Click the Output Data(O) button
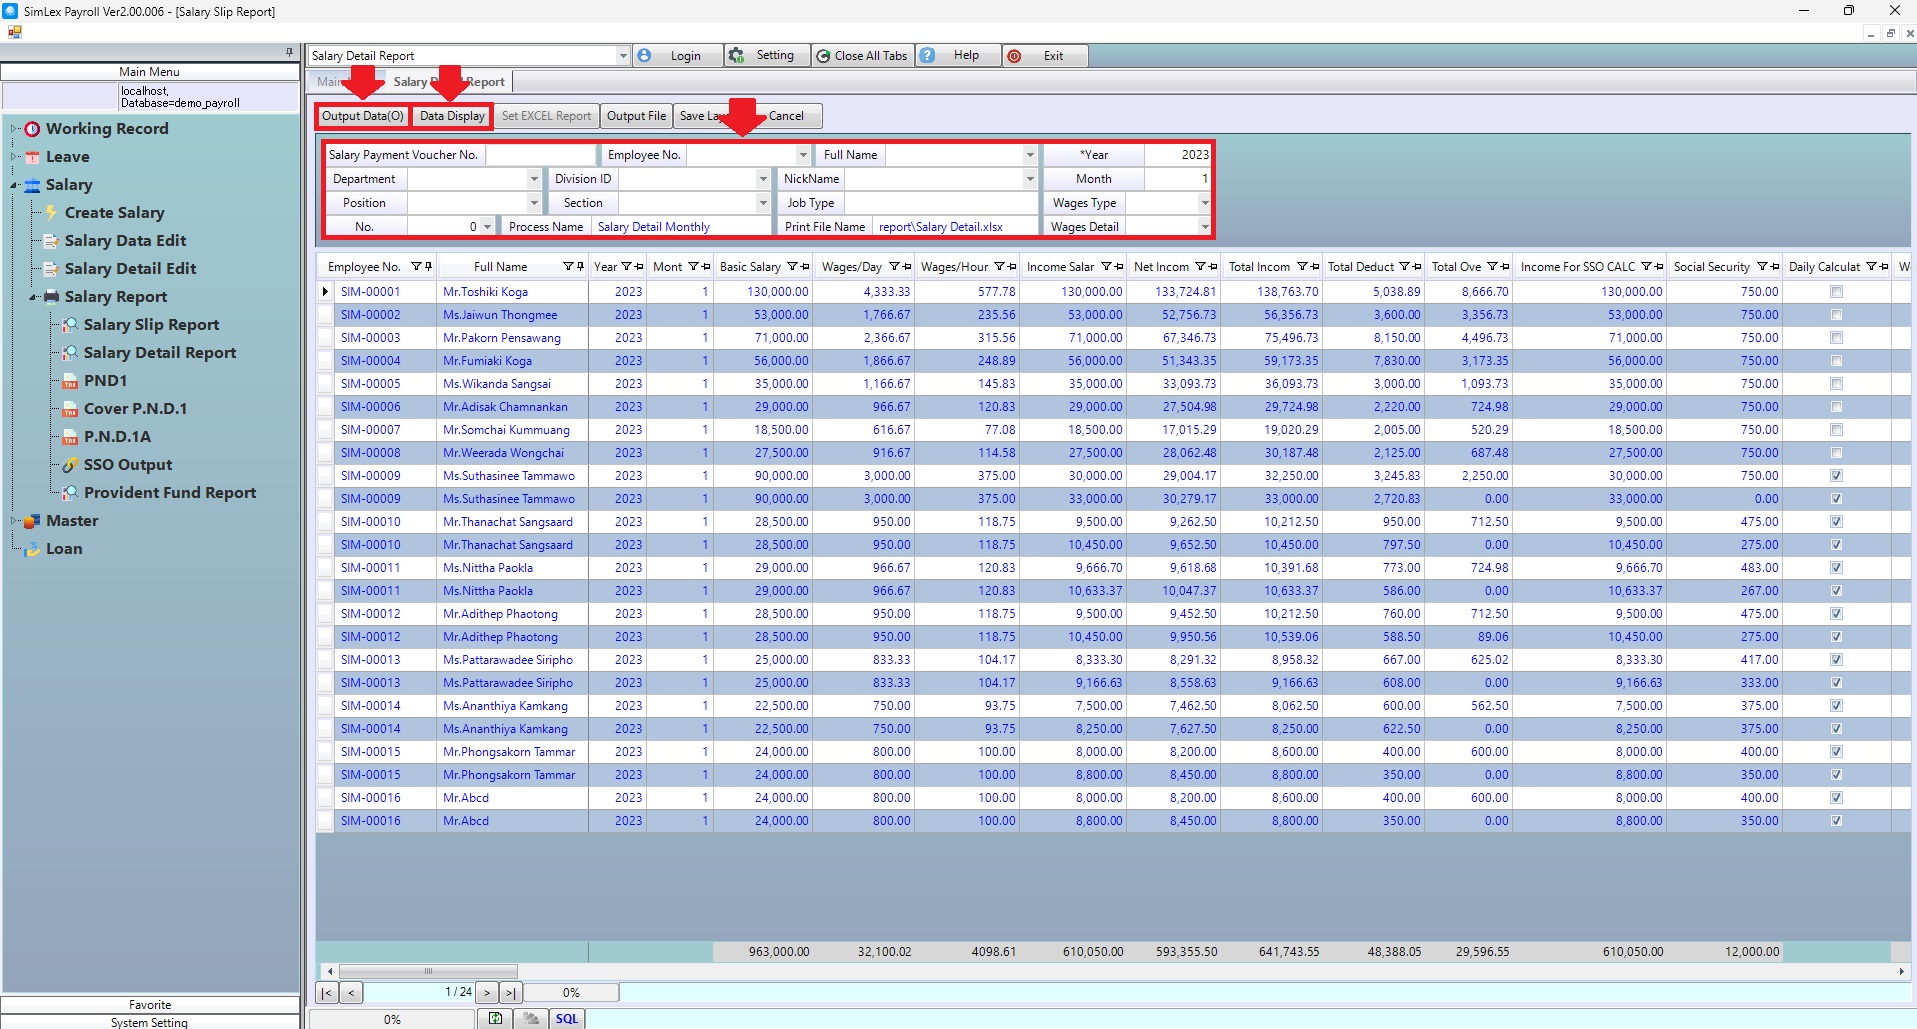Screen dimensions: 1917x1029 362,116
